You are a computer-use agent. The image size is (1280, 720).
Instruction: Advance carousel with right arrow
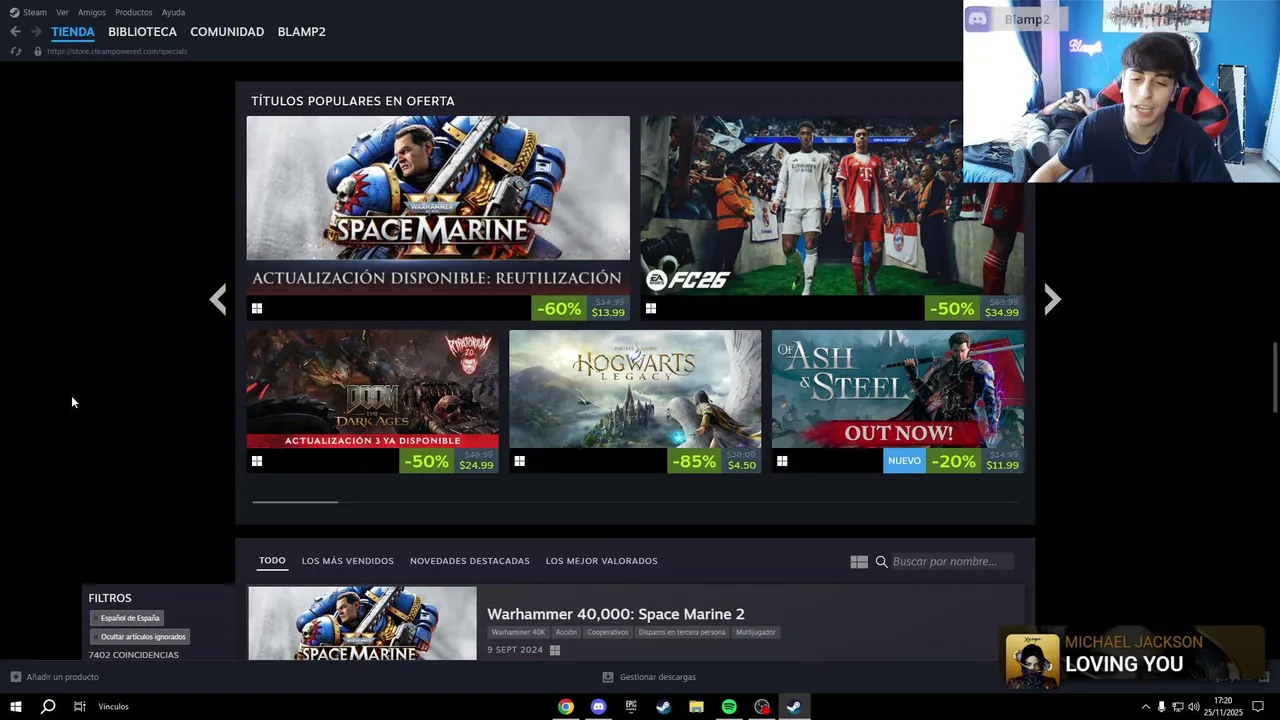(x=1051, y=299)
